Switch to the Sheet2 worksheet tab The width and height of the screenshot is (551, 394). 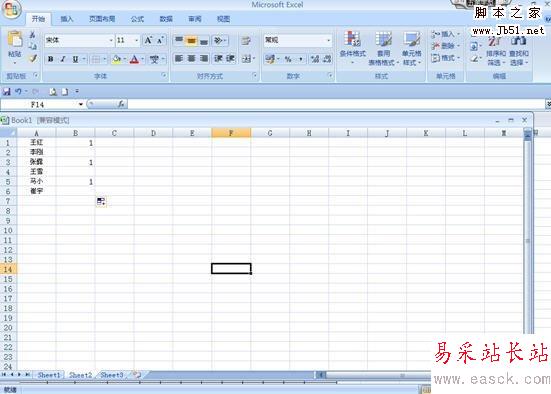point(80,375)
